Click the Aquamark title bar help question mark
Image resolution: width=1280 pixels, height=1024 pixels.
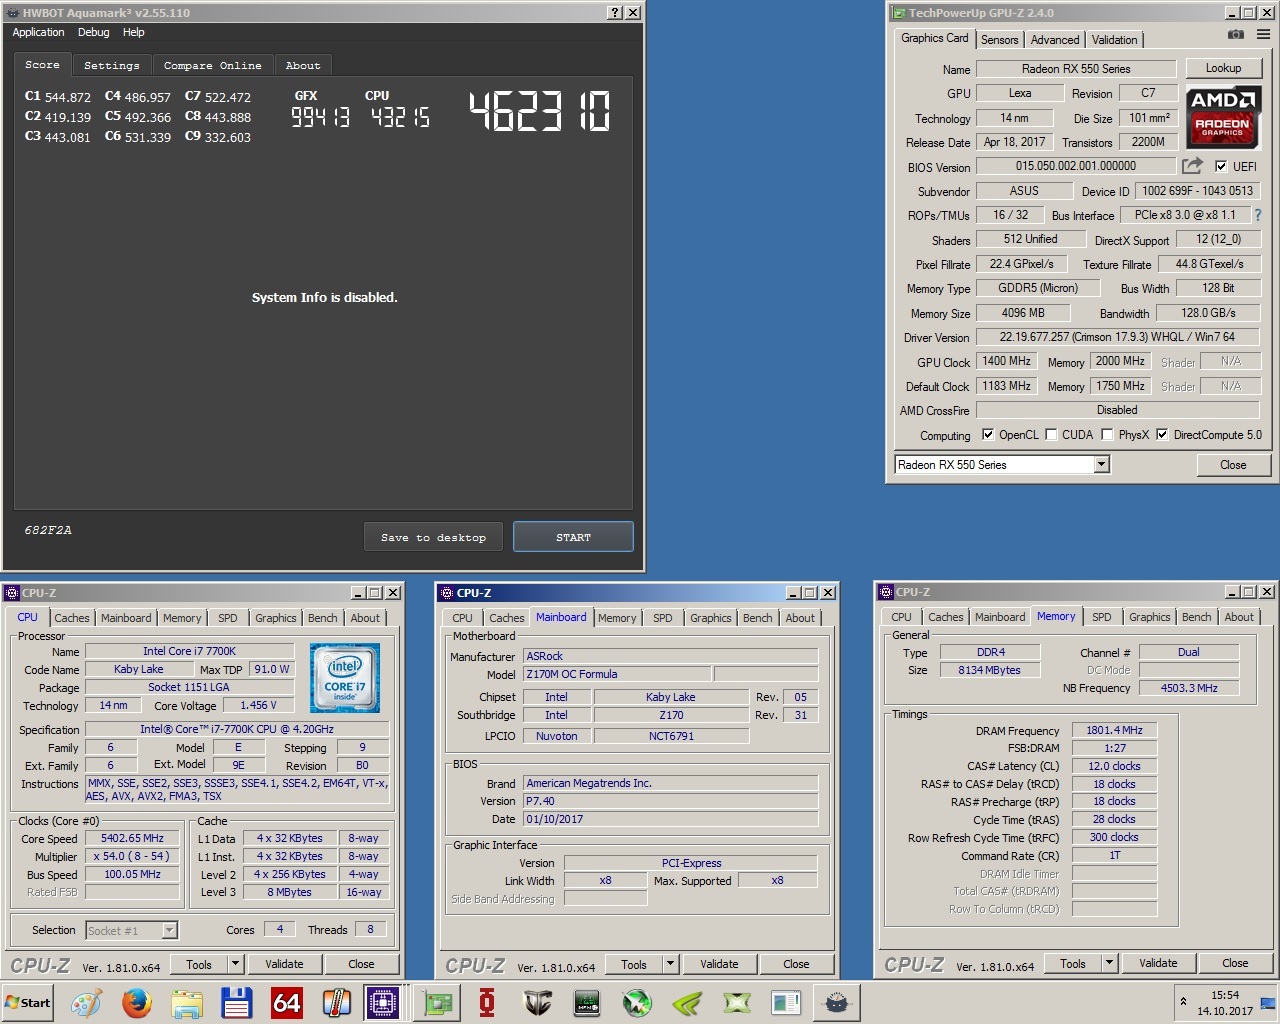pos(615,12)
